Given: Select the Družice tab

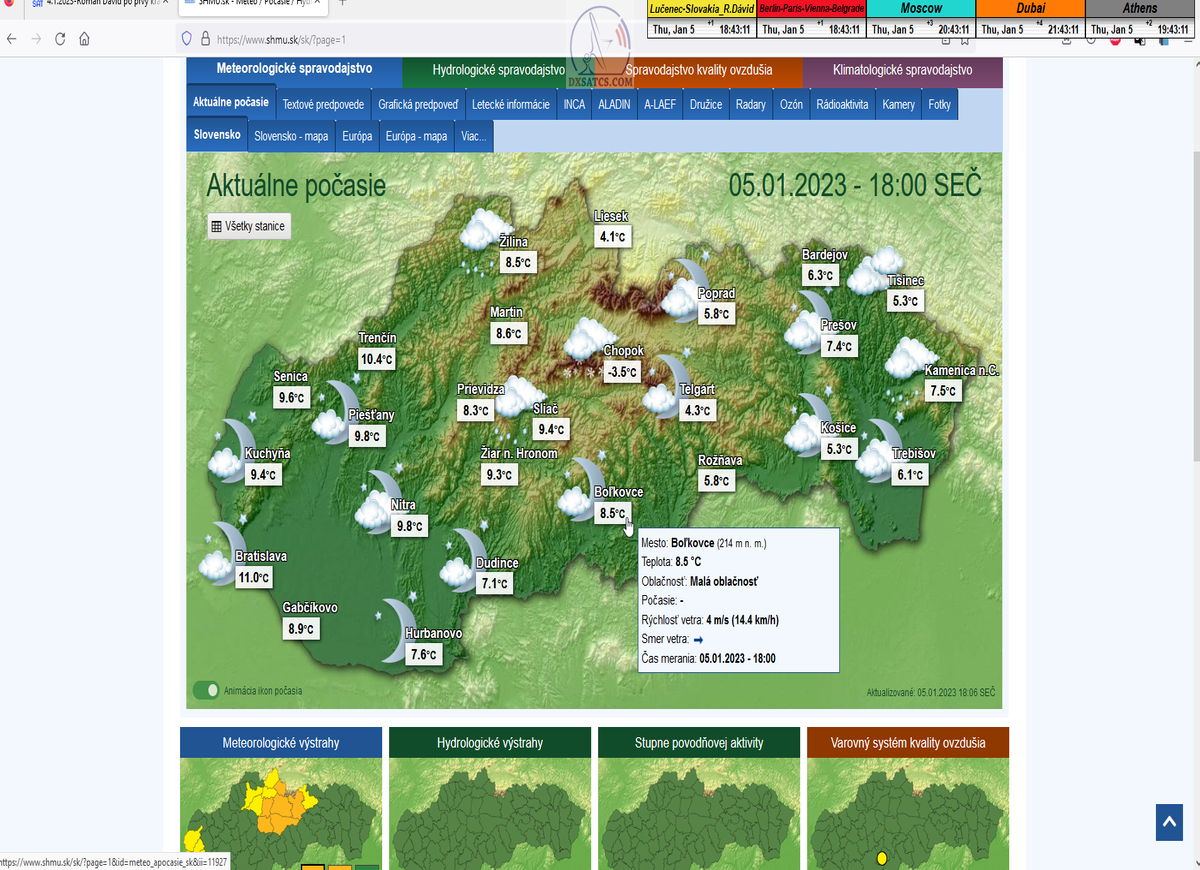Looking at the screenshot, I should click(706, 104).
